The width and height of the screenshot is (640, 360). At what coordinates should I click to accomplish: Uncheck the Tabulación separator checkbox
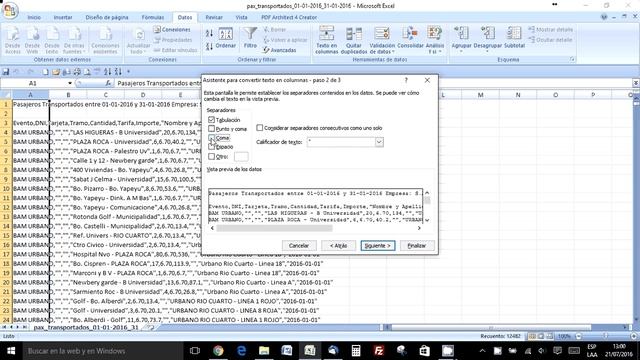coord(211,120)
